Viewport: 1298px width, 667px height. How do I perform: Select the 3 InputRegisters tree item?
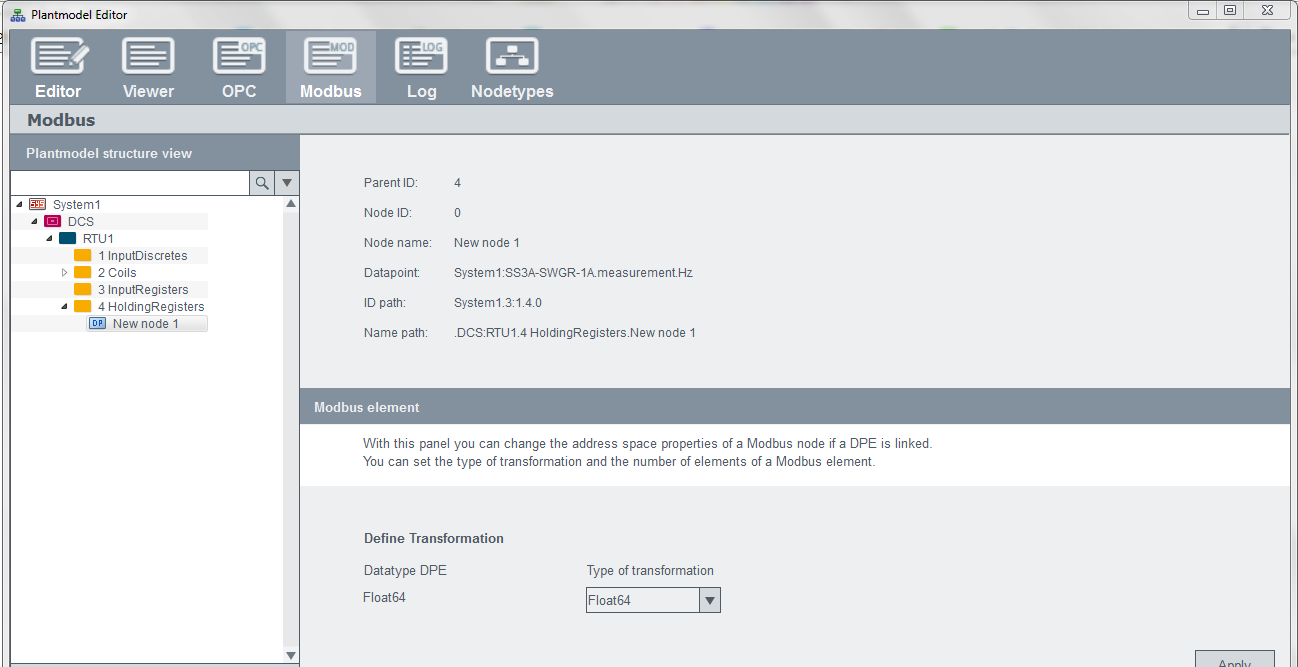tap(142, 290)
